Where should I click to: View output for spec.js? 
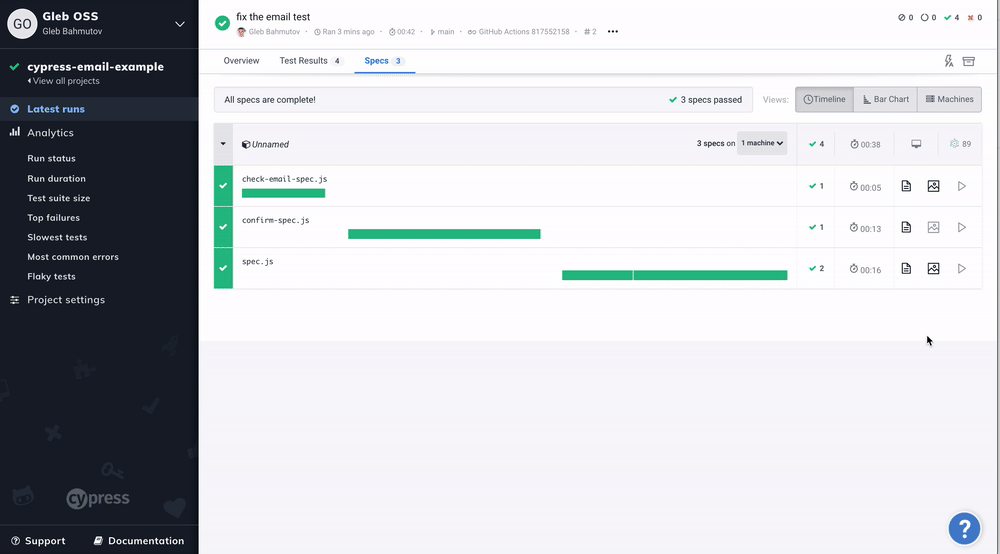point(906,269)
